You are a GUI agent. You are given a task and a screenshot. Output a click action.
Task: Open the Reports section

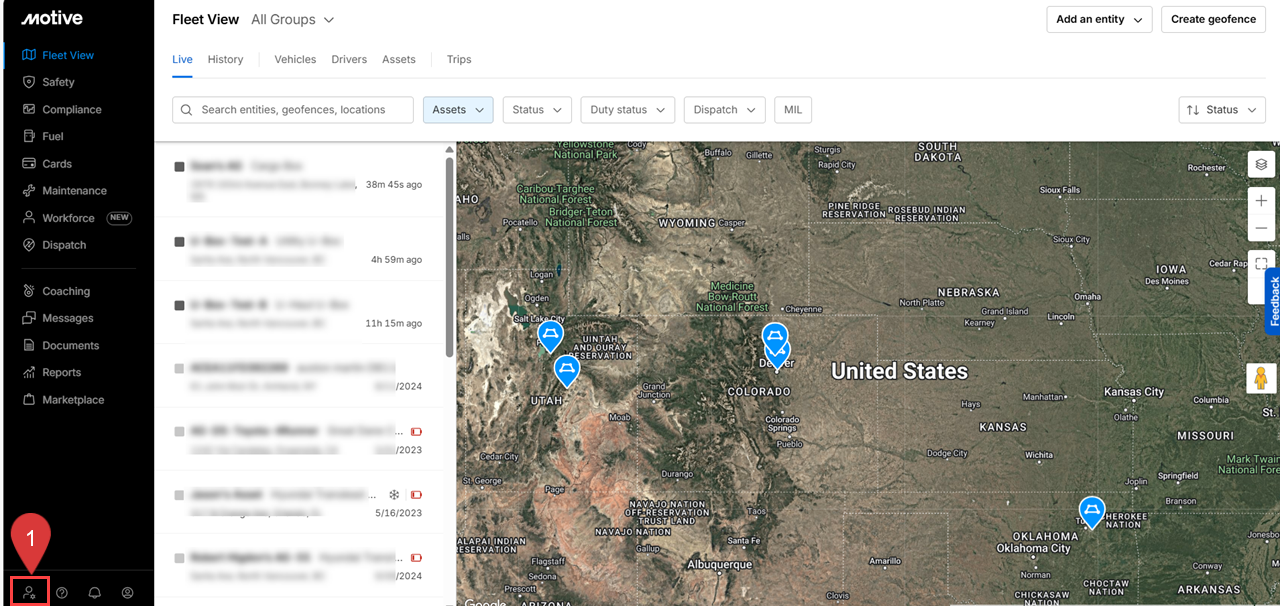tap(61, 372)
